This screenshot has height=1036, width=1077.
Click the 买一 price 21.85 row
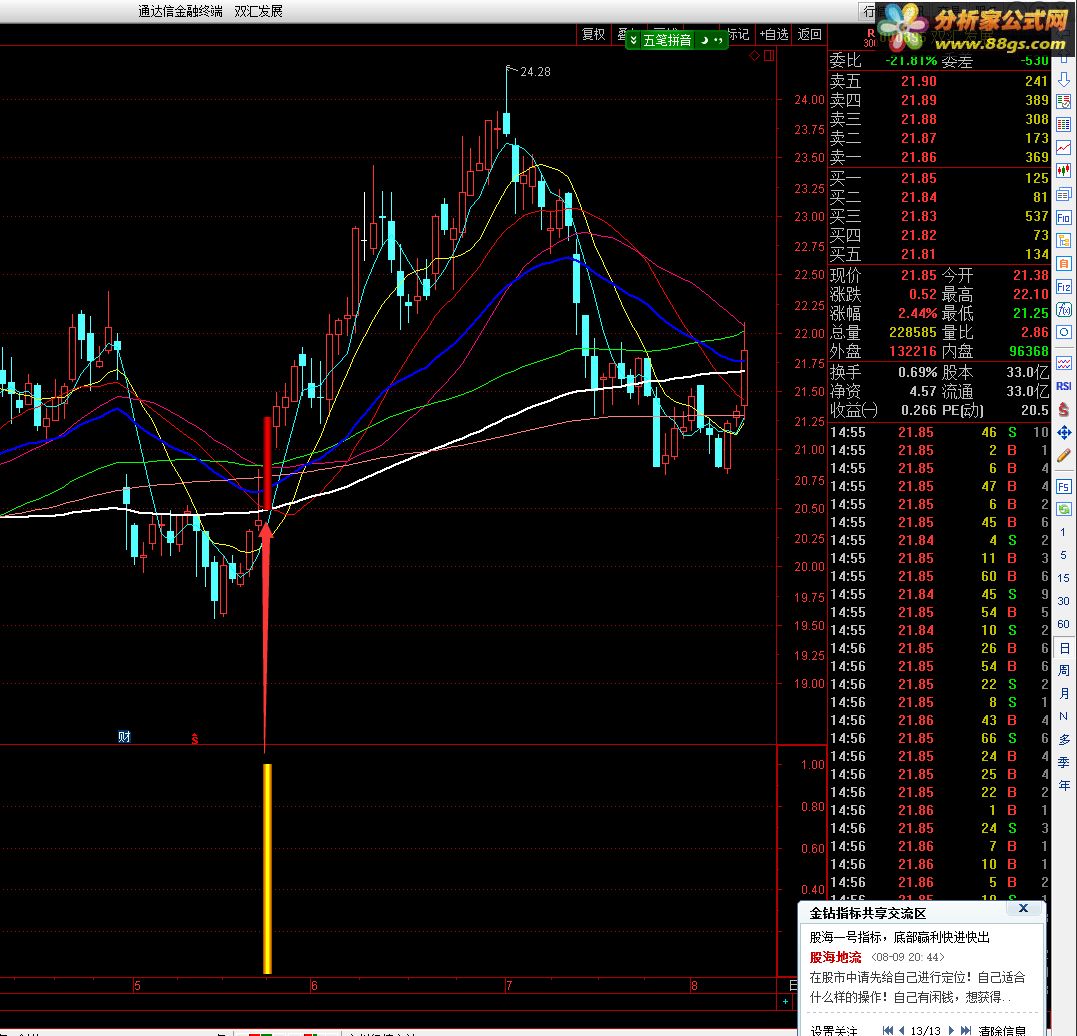point(939,178)
